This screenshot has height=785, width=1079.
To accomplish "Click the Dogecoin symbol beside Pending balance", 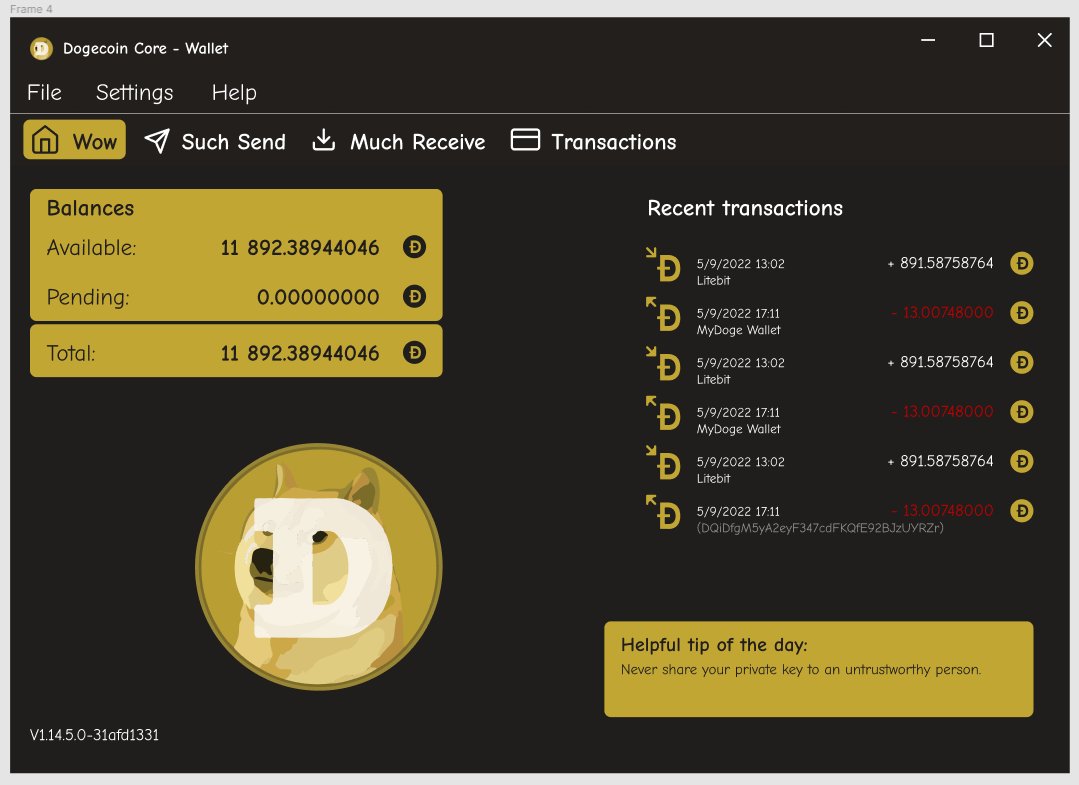I will tap(414, 297).
